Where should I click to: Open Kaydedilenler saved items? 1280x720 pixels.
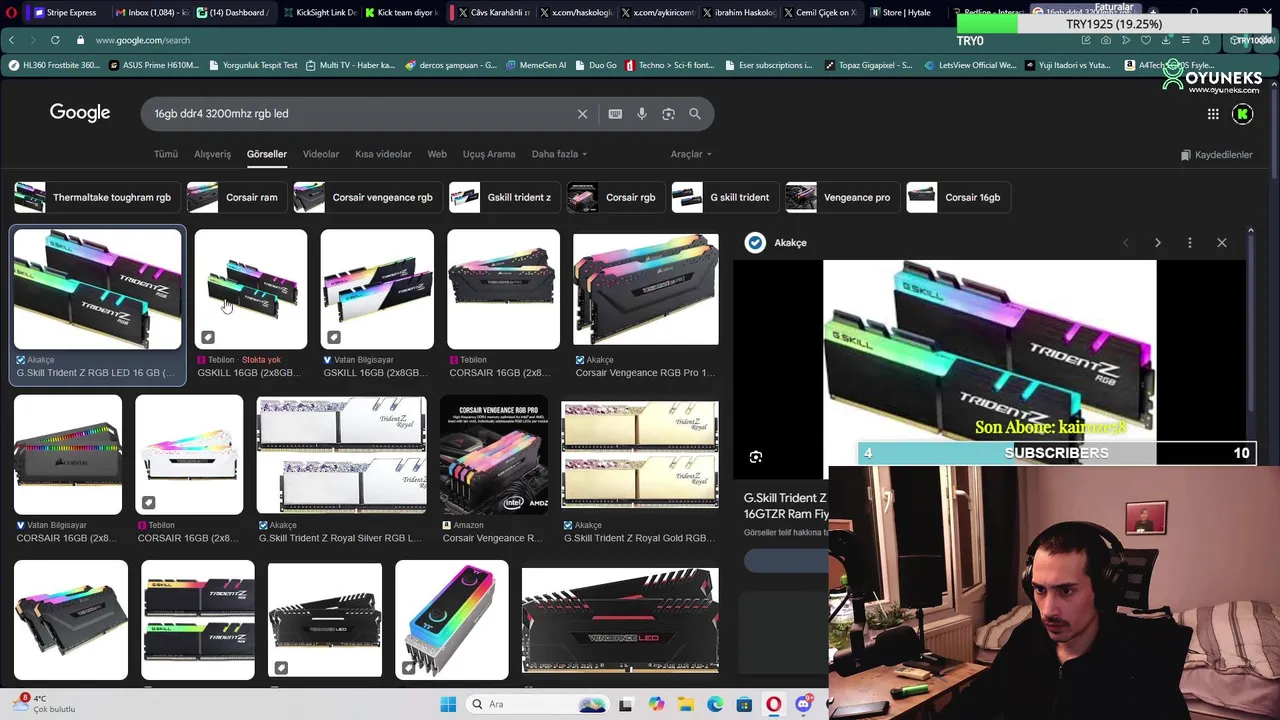pos(1216,155)
